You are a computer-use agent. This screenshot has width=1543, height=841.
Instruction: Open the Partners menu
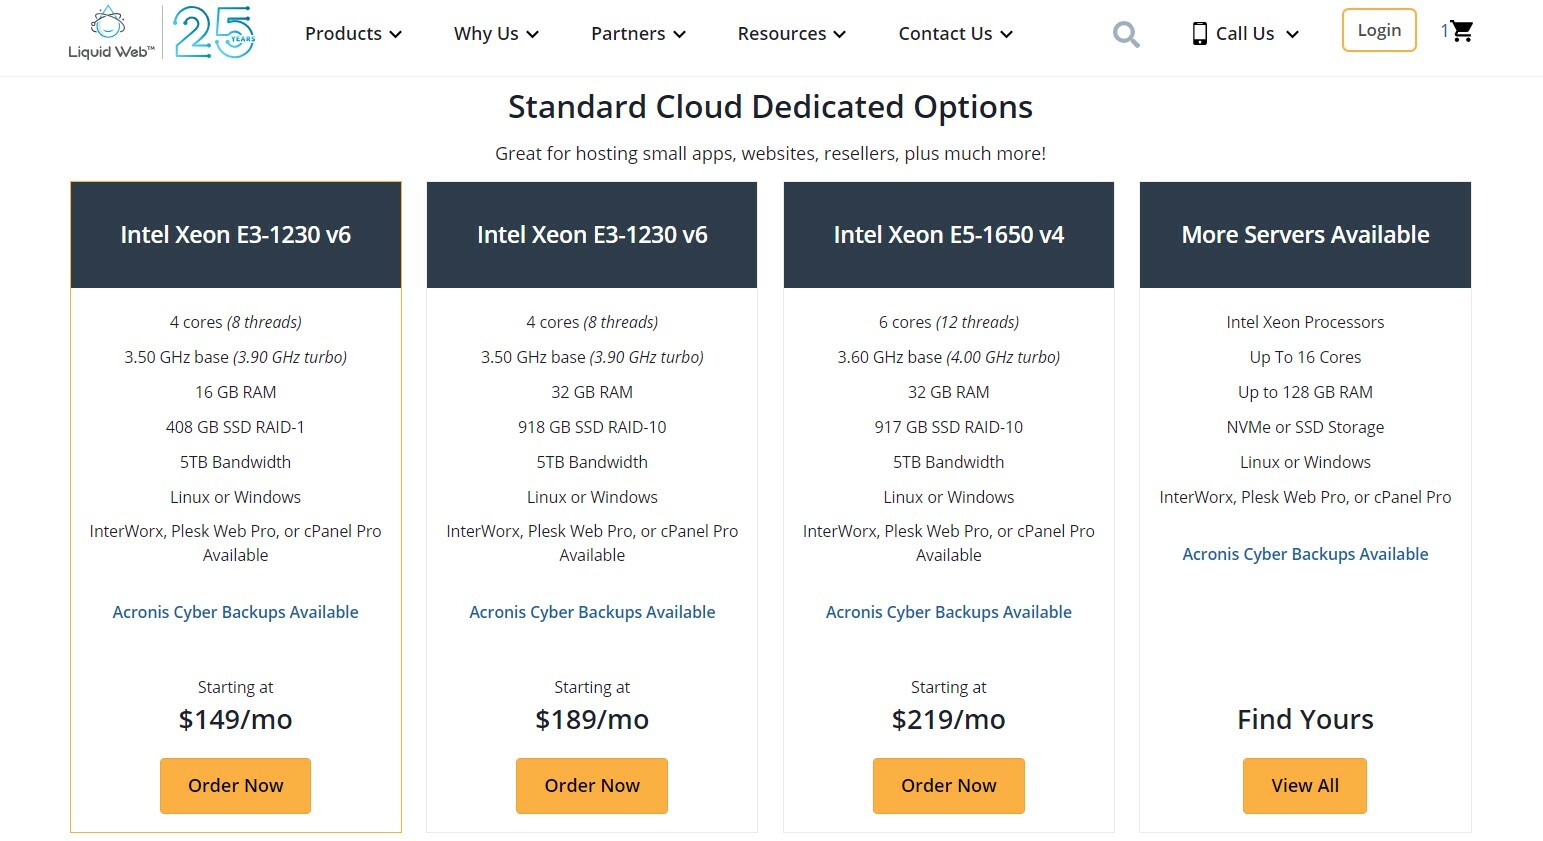[637, 33]
